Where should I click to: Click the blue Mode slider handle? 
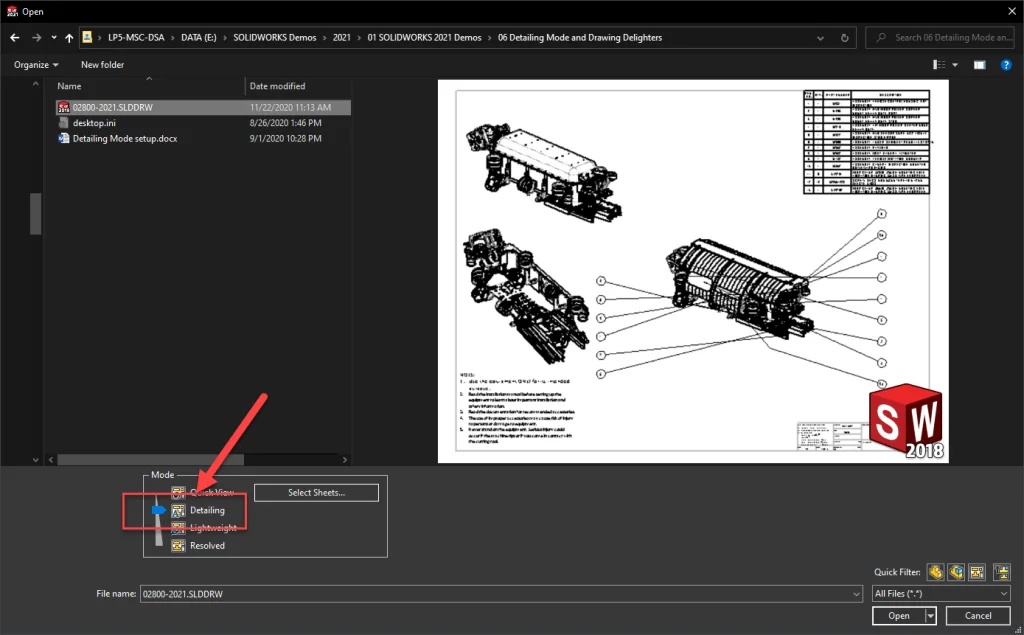pos(158,510)
